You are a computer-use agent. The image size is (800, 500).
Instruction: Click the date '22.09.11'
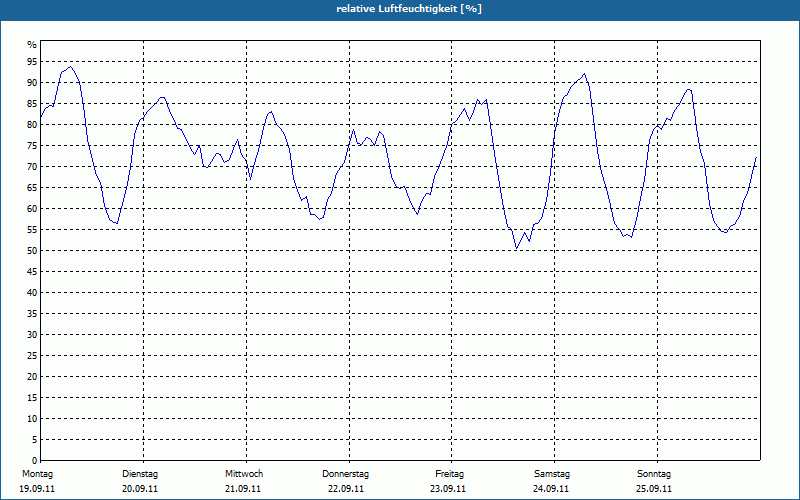tap(346, 489)
